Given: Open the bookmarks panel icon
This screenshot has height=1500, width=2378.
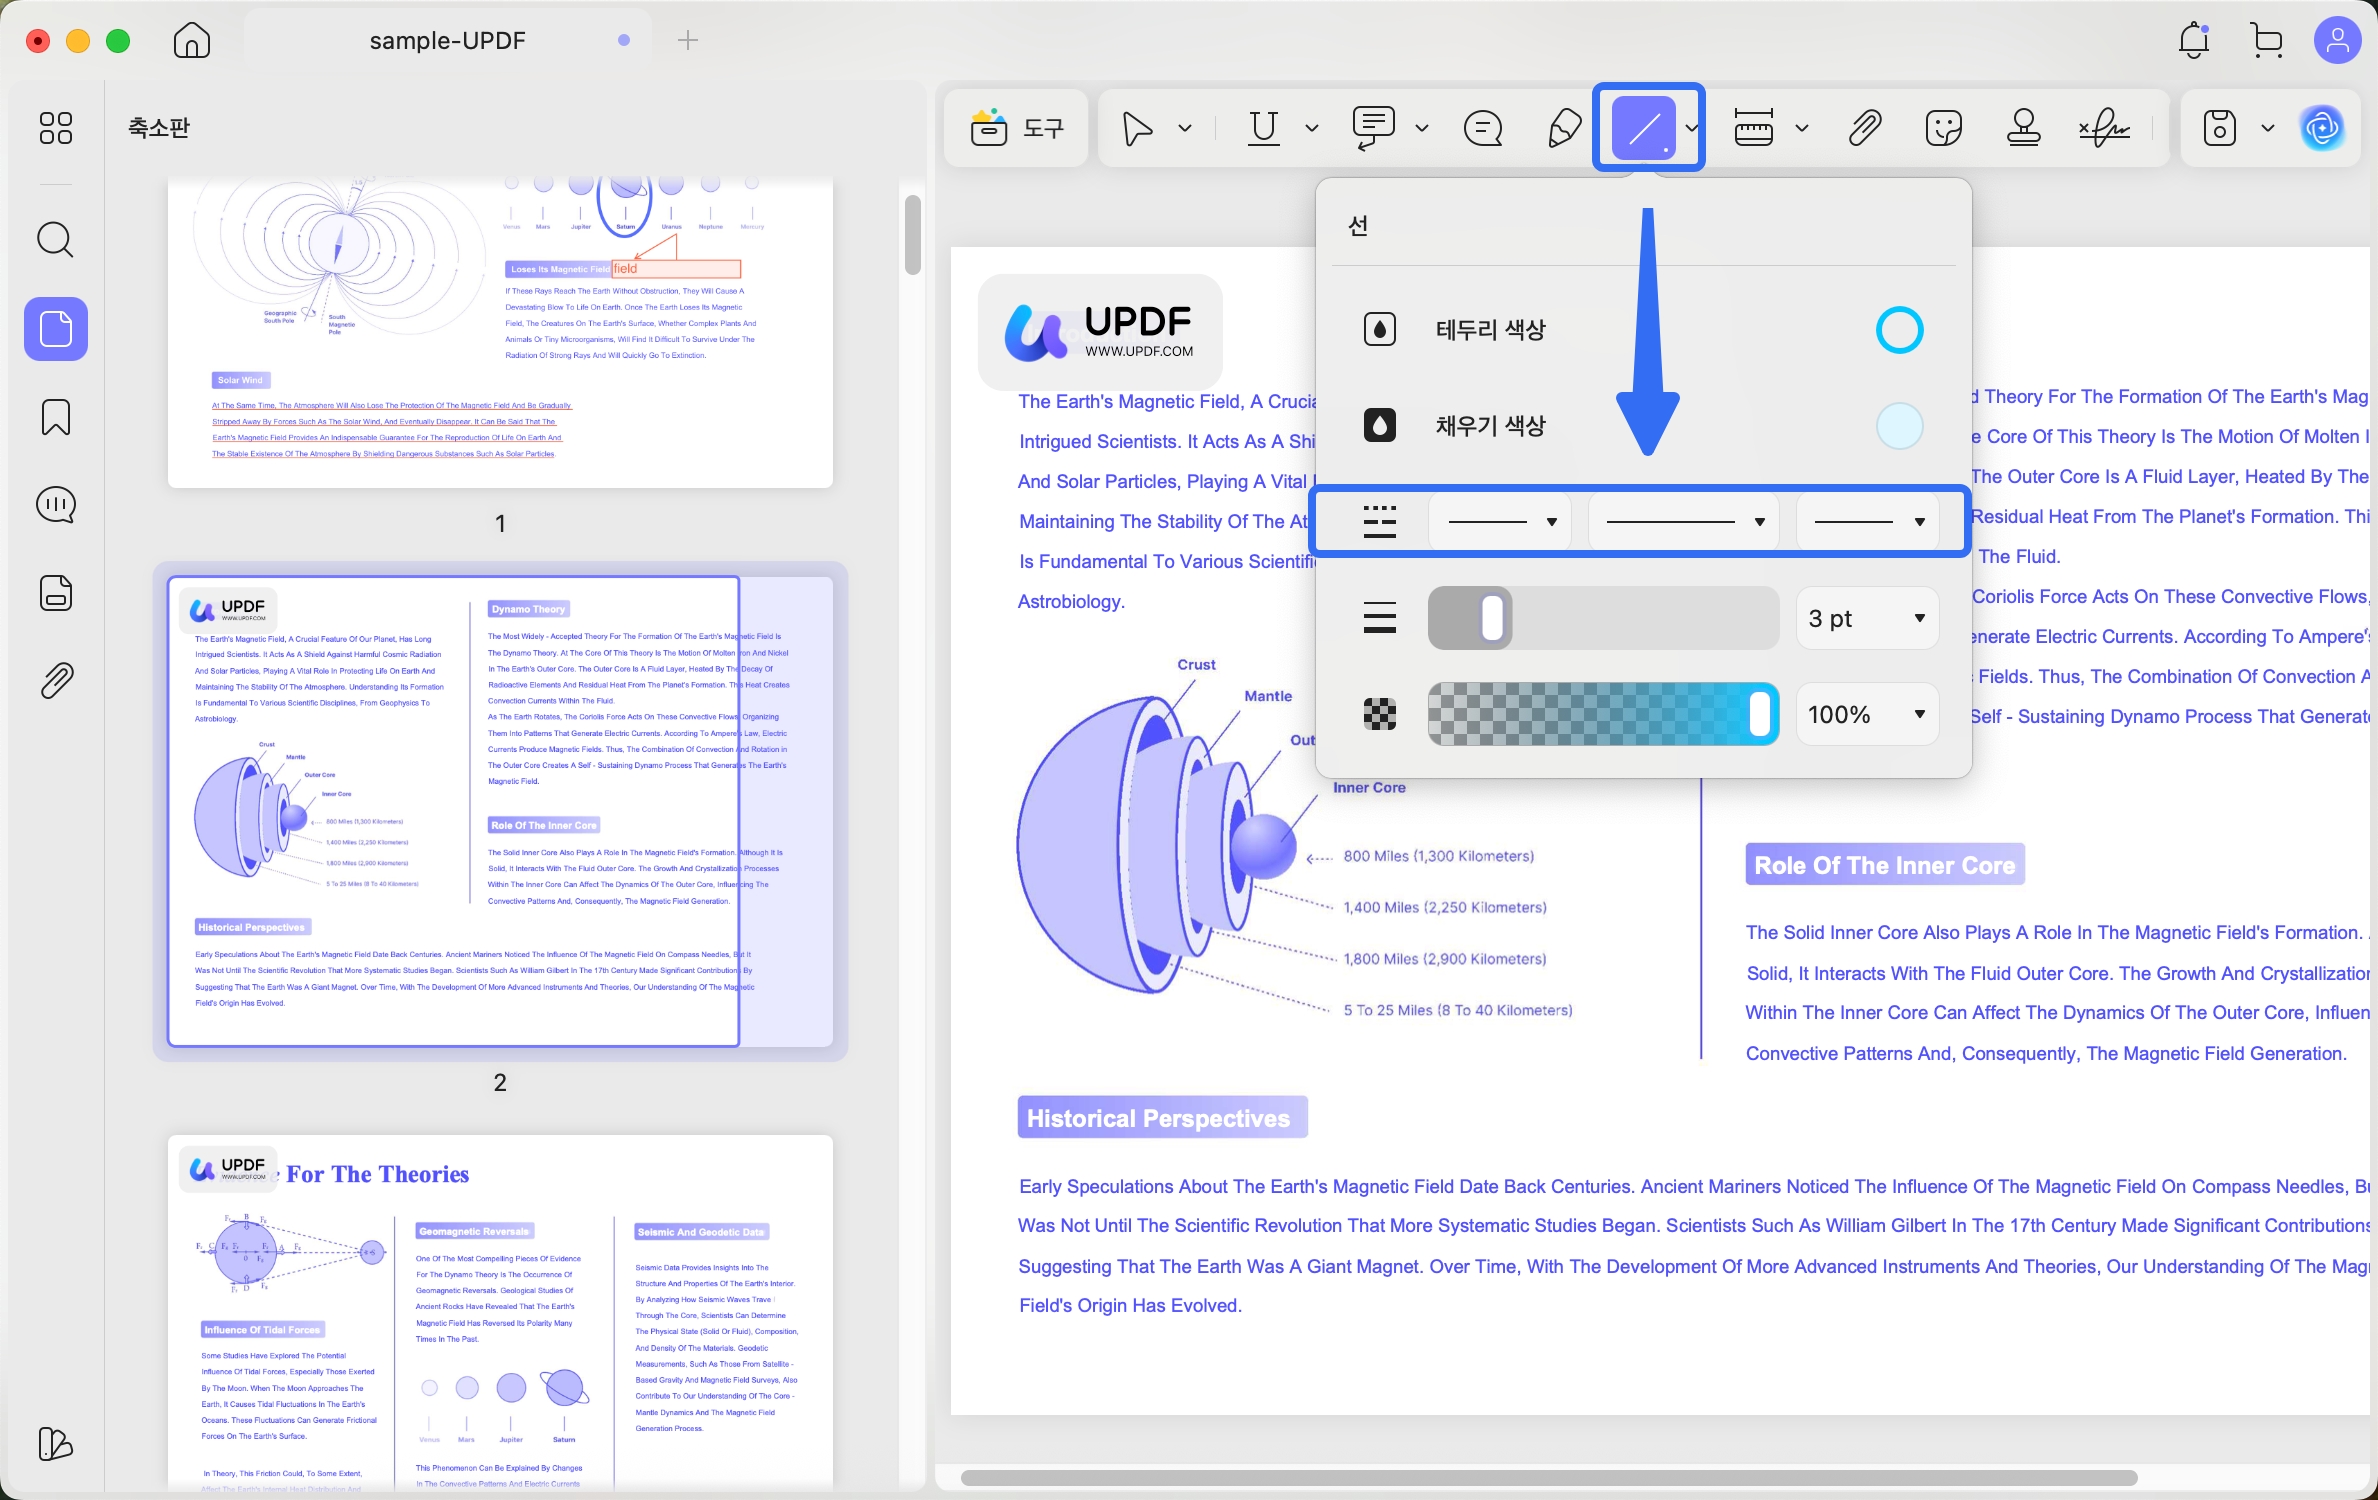Looking at the screenshot, I should coord(55,417).
